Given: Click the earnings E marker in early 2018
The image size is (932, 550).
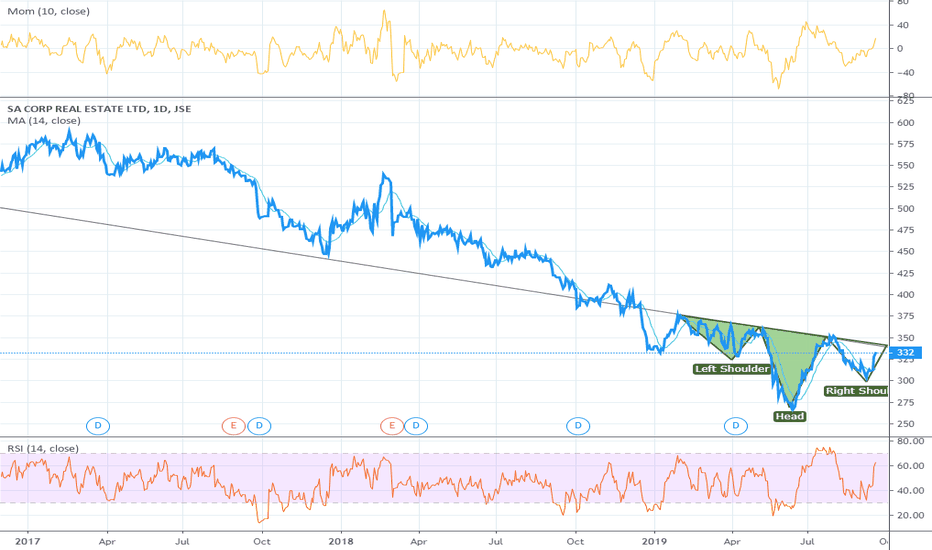Looking at the screenshot, I should [392, 426].
